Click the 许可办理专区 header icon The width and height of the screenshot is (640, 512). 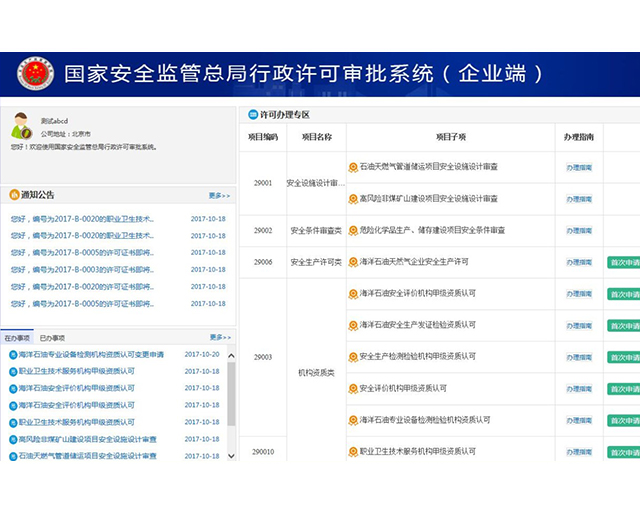(x=252, y=115)
